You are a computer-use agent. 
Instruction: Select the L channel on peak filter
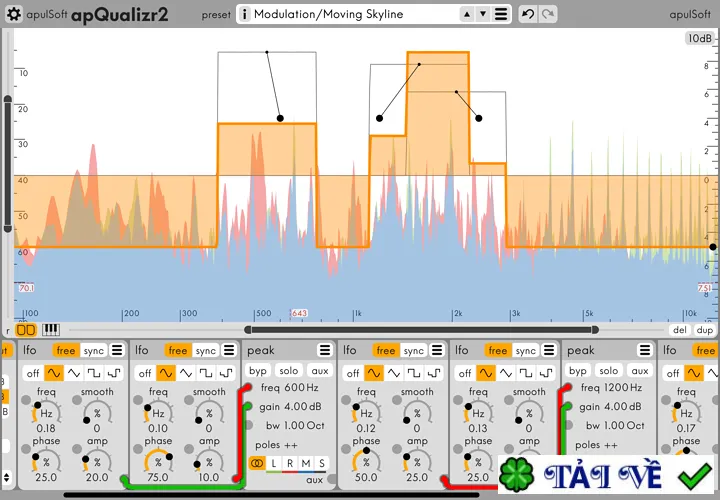click(x=274, y=463)
